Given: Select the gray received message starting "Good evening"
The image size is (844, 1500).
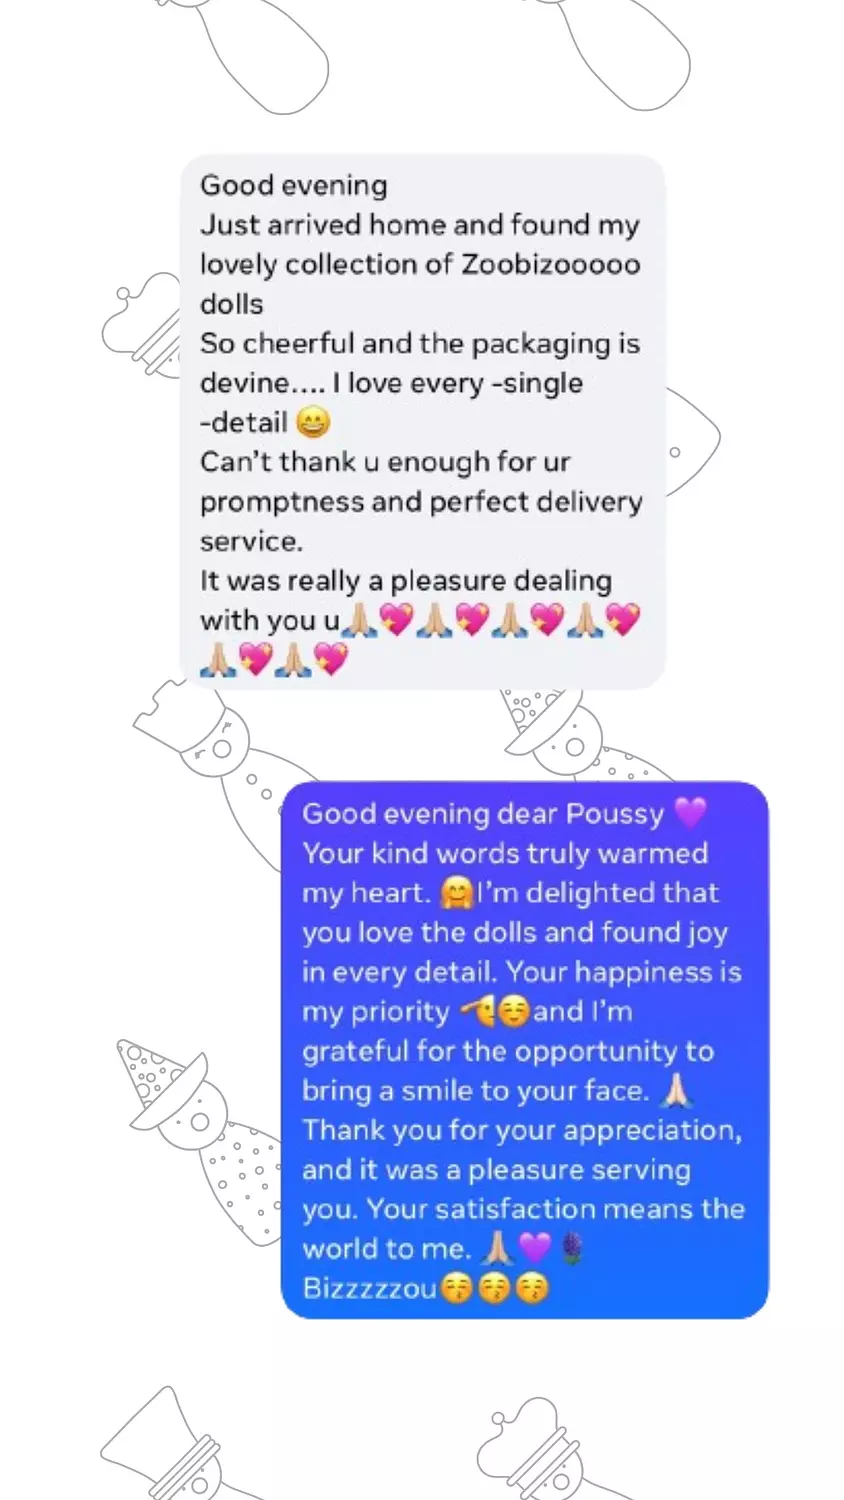Looking at the screenshot, I should [x=422, y=422].
